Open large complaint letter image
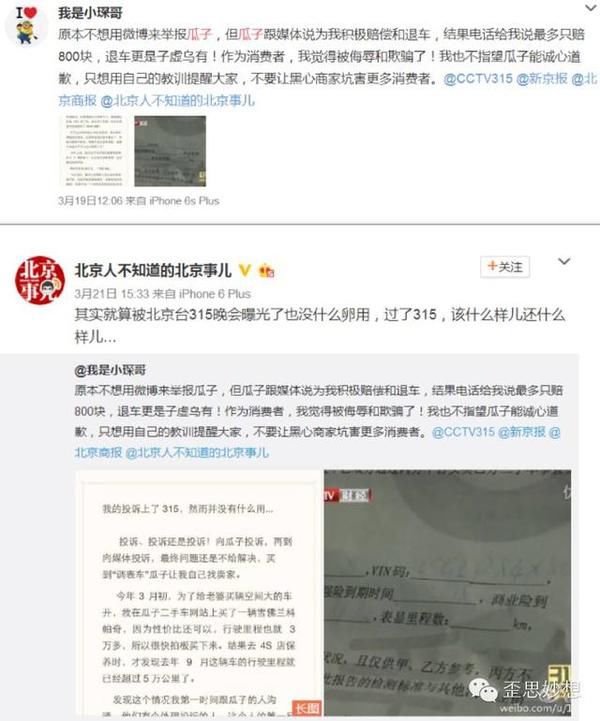This screenshot has width=600, height=721. click(x=199, y=592)
